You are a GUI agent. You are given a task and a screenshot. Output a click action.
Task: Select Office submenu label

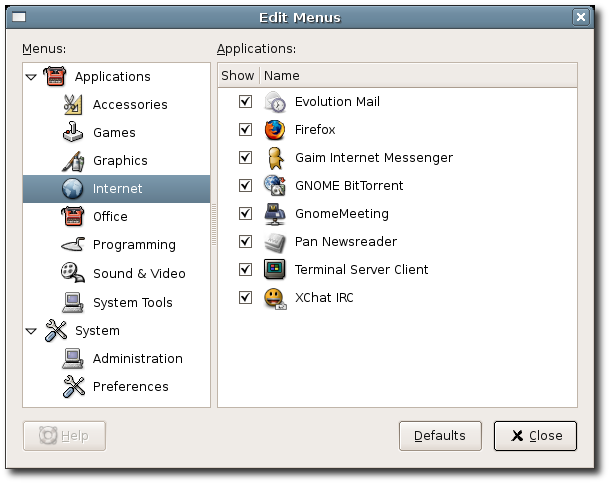pyautogui.click(x=110, y=216)
